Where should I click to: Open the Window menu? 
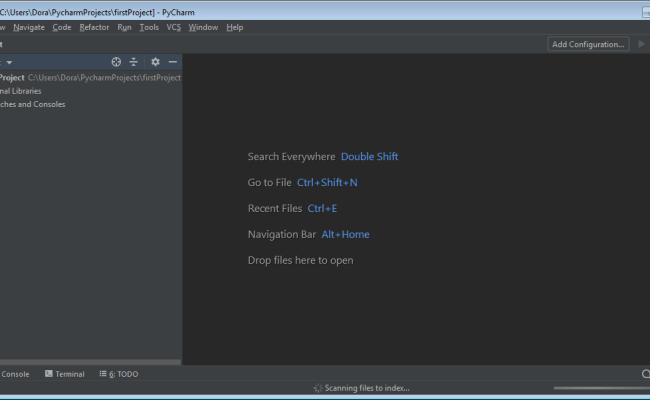[203, 27]
